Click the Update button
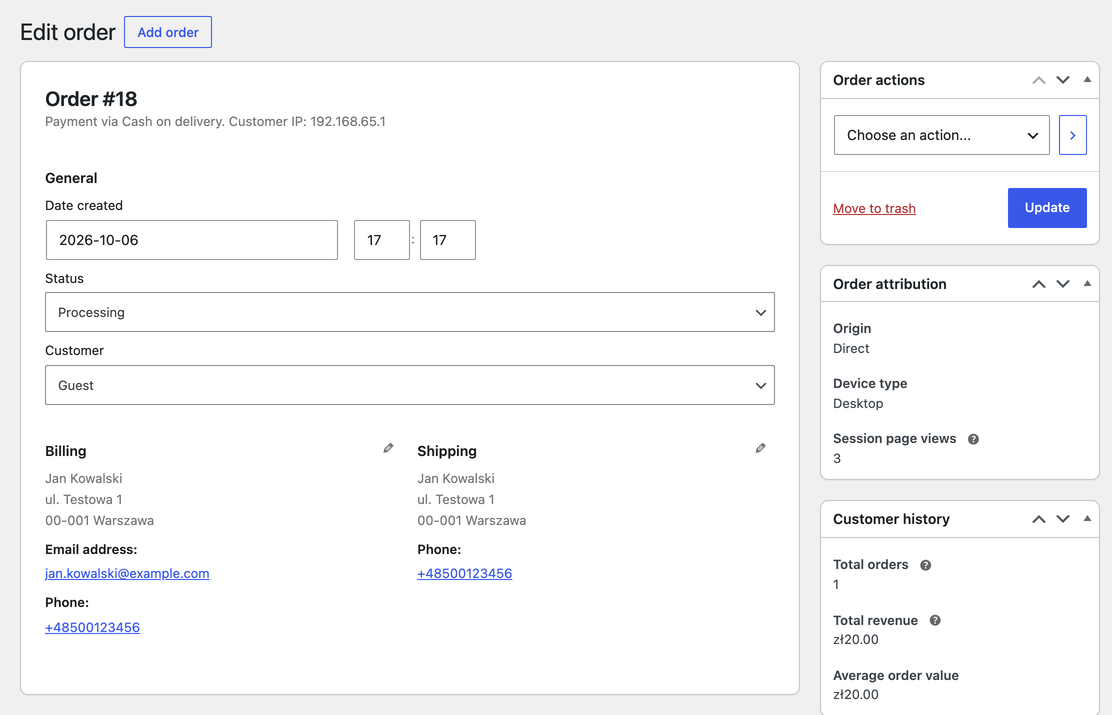 [x=1047, y=208]
